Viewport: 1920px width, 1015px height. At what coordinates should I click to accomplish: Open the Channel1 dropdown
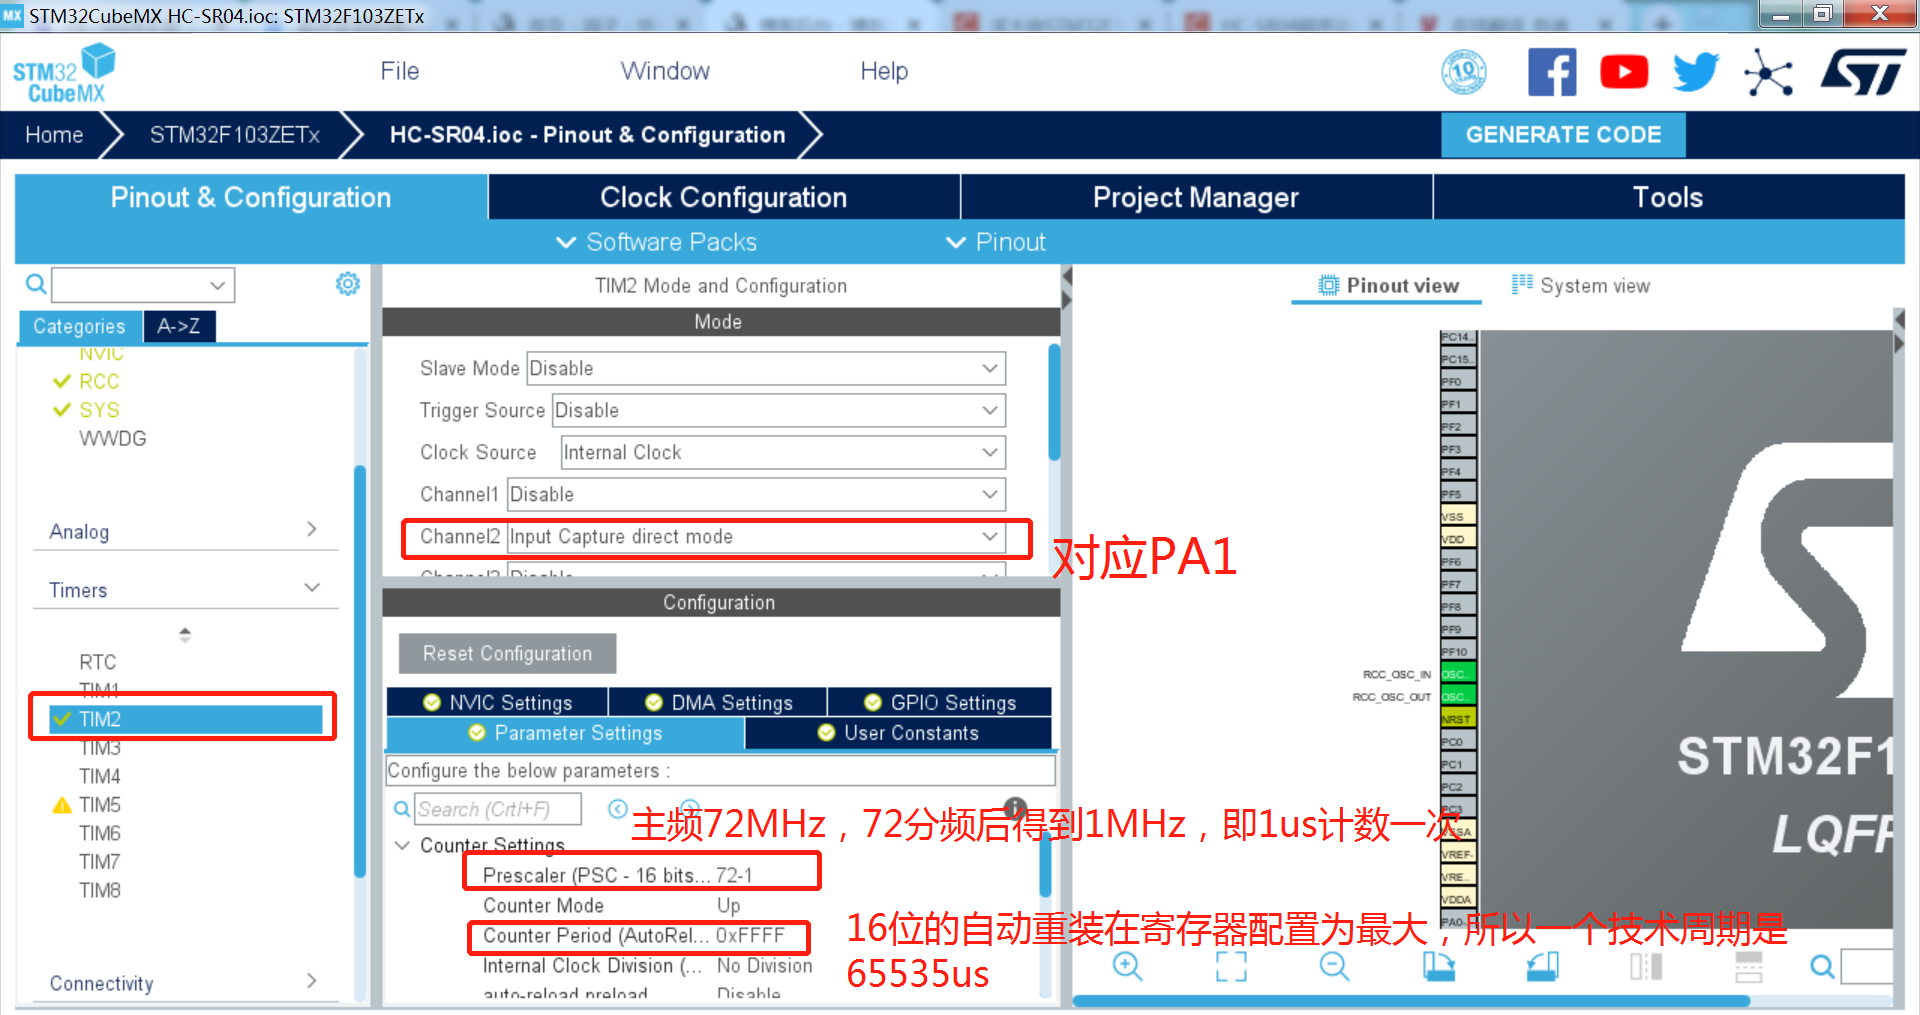(756, 494)
